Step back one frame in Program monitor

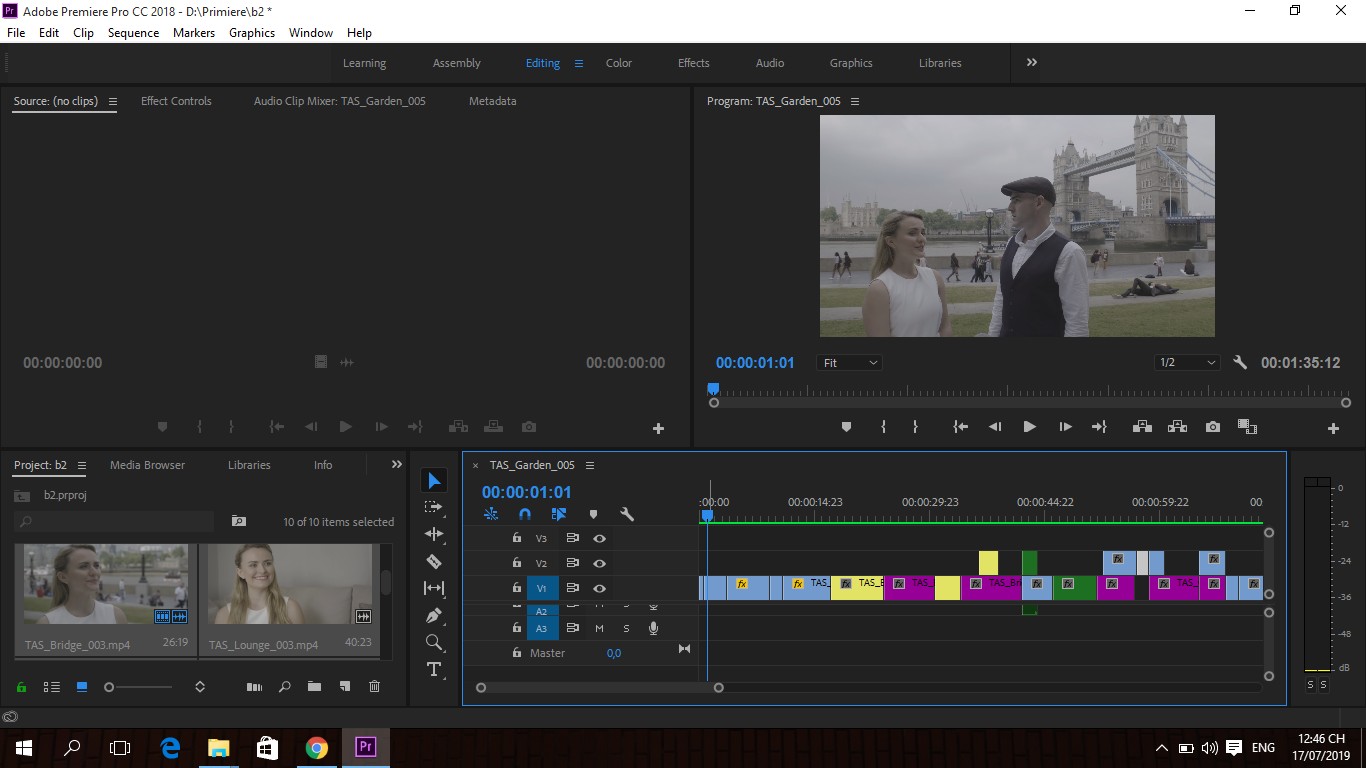(995, 427)
